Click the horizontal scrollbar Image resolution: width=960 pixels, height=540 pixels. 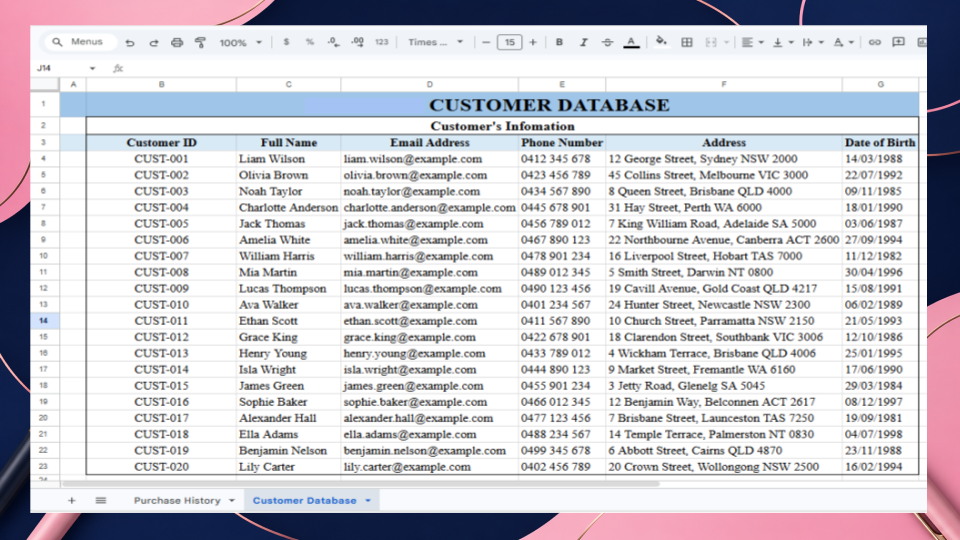click(x=361, y=484)
